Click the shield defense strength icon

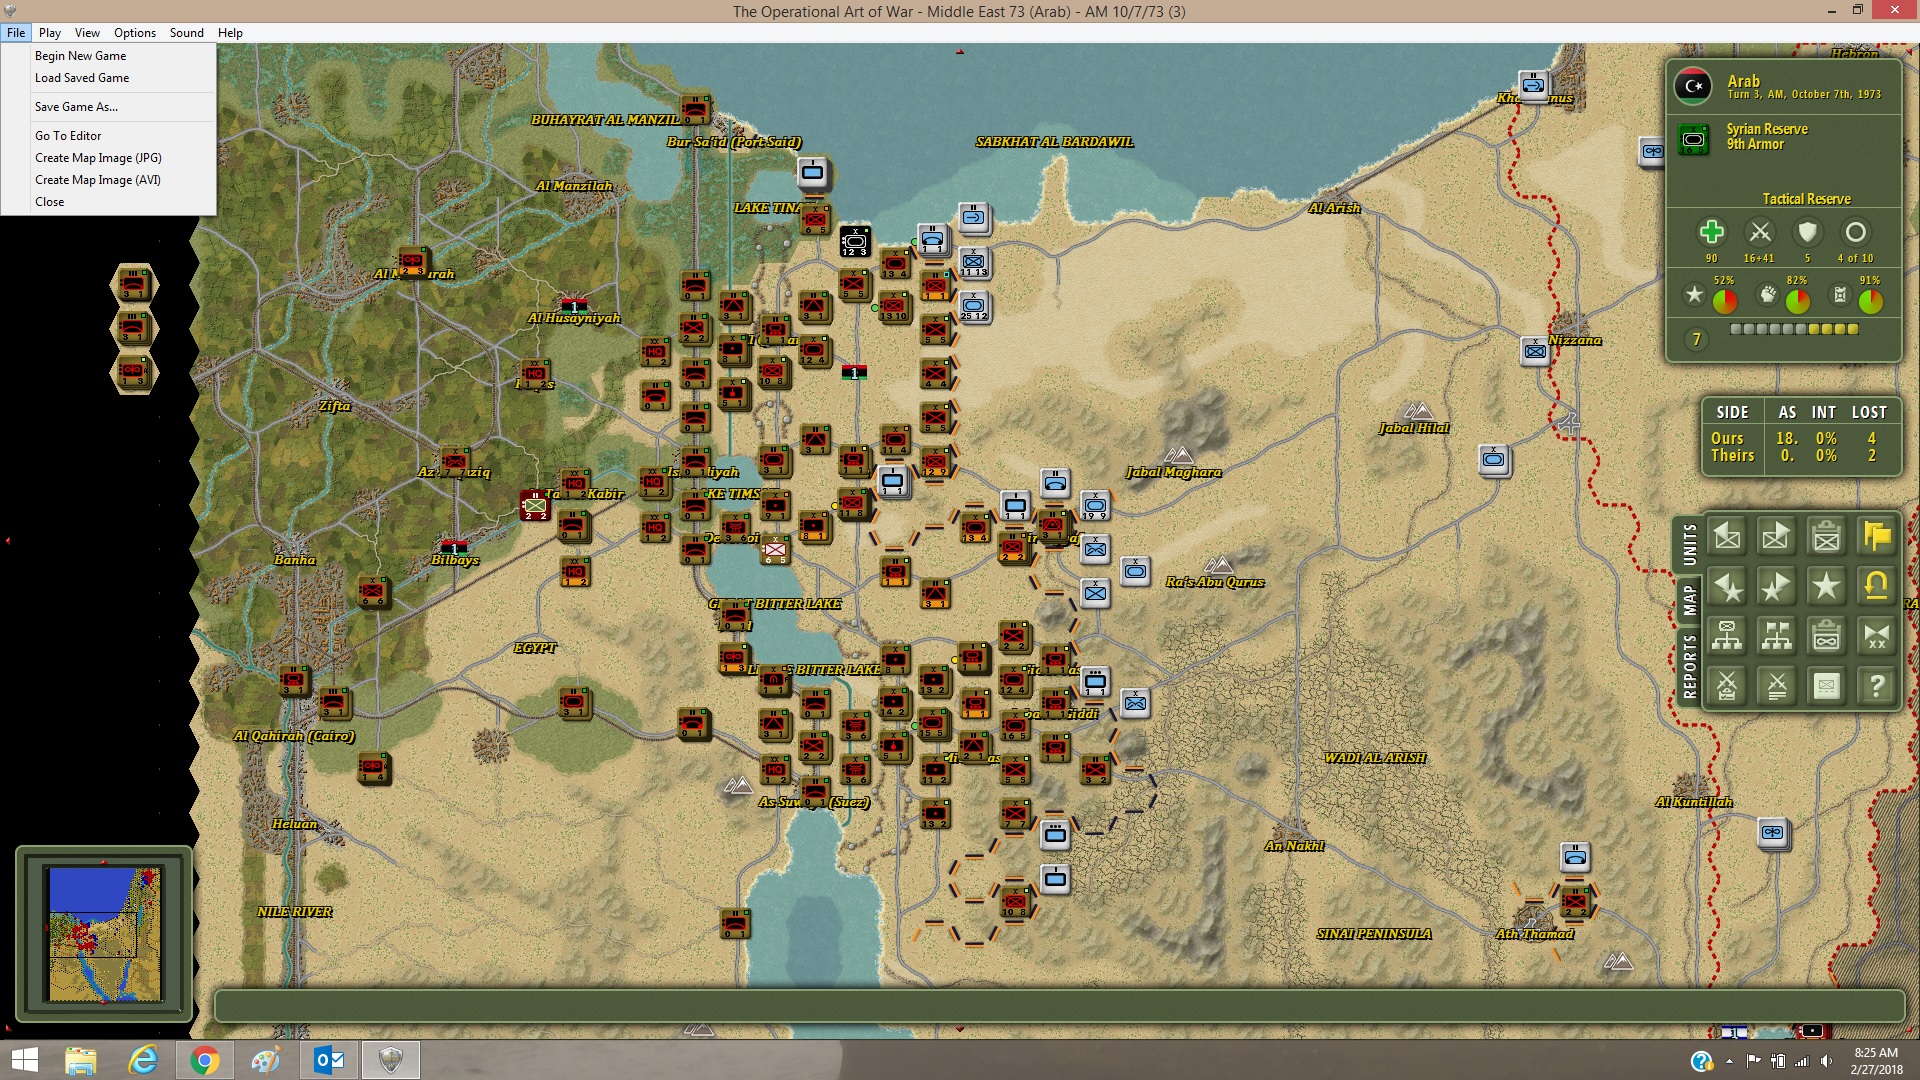(1807, 232)
